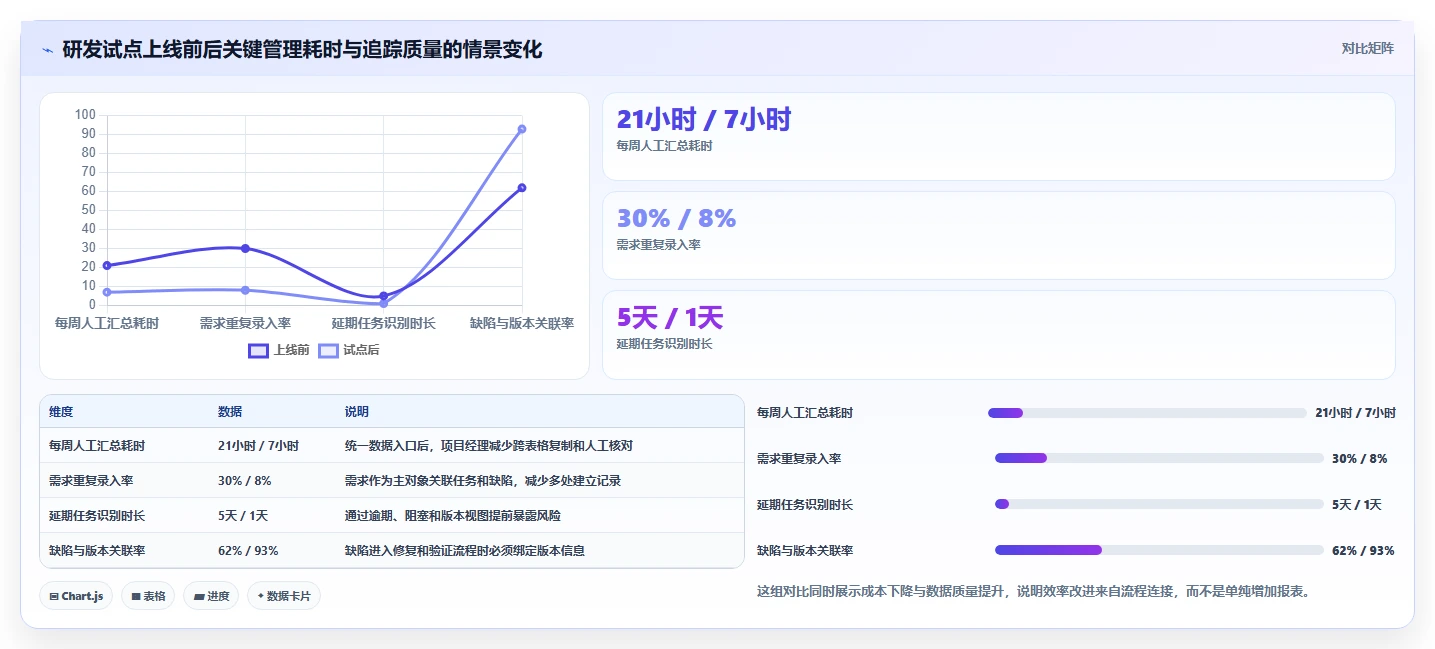Click the 延期任务识别时长 caption in third card

(x=665, y=344)
